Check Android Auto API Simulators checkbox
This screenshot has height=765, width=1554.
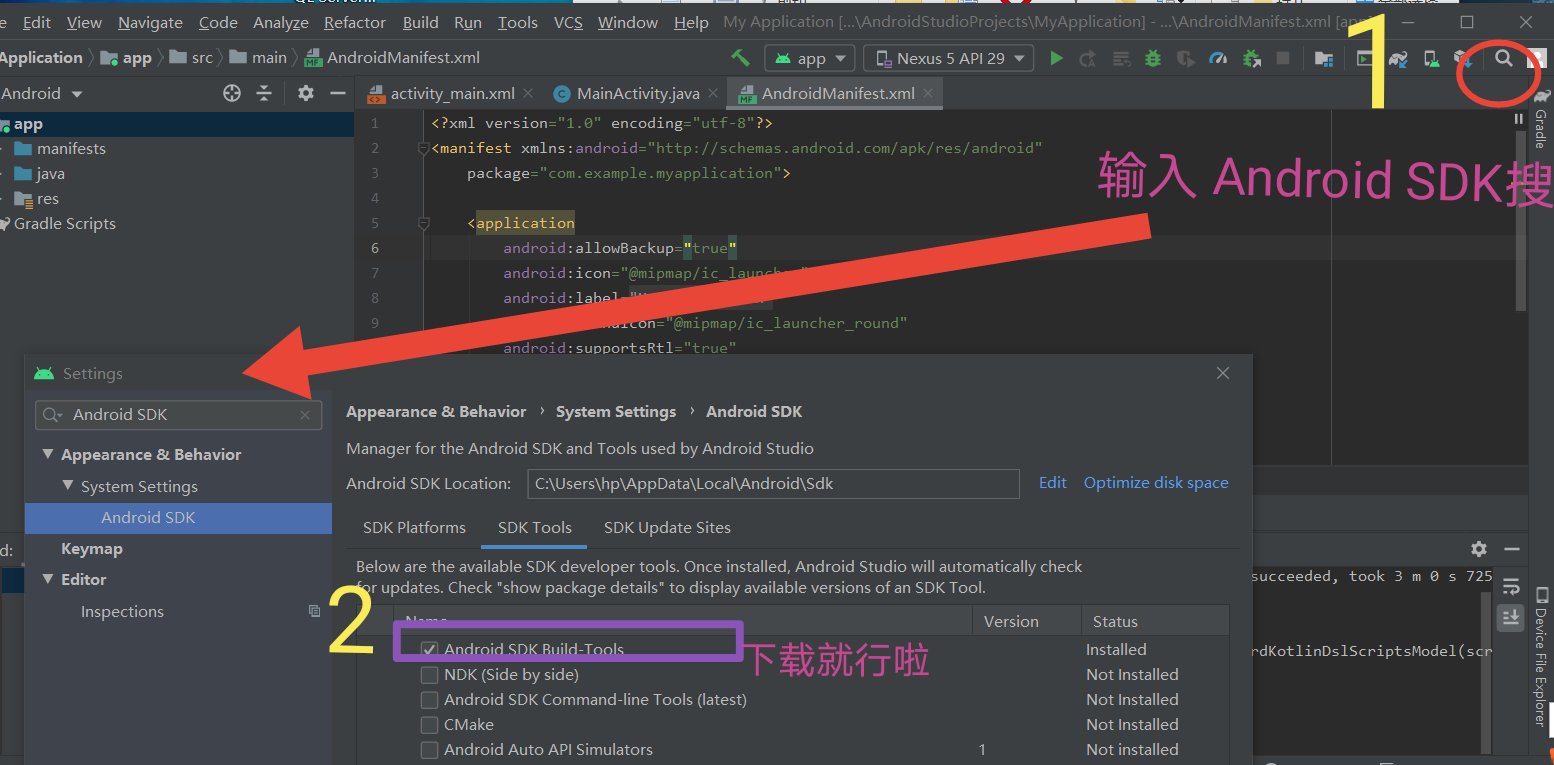tap(429, 750)
